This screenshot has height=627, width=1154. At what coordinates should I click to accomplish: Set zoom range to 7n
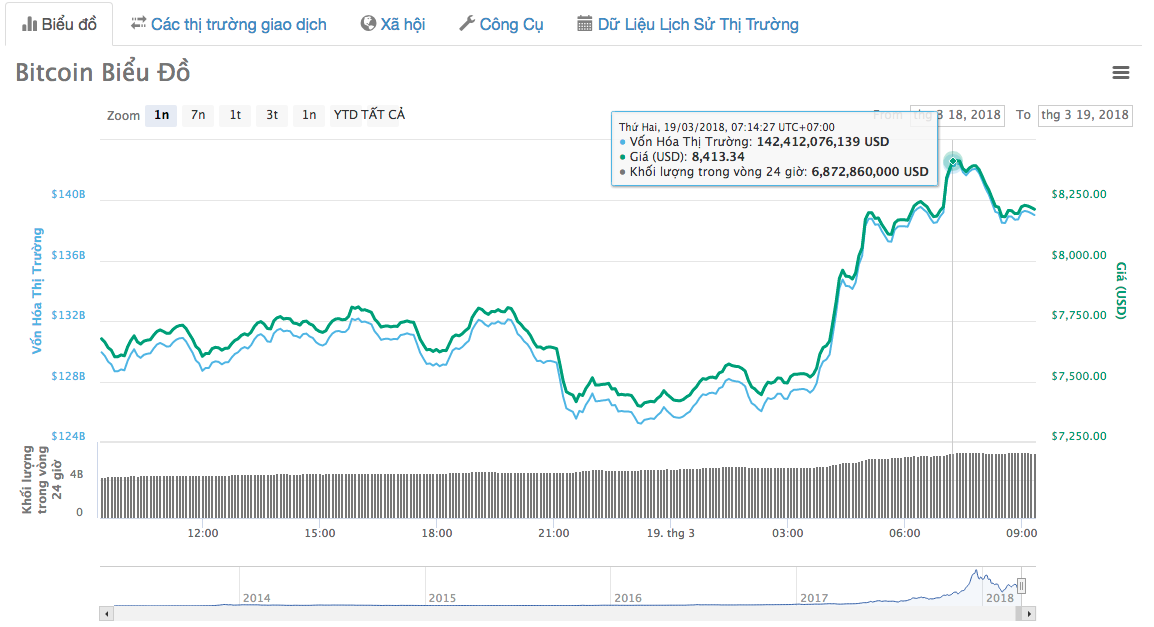[x=198, y=115]
